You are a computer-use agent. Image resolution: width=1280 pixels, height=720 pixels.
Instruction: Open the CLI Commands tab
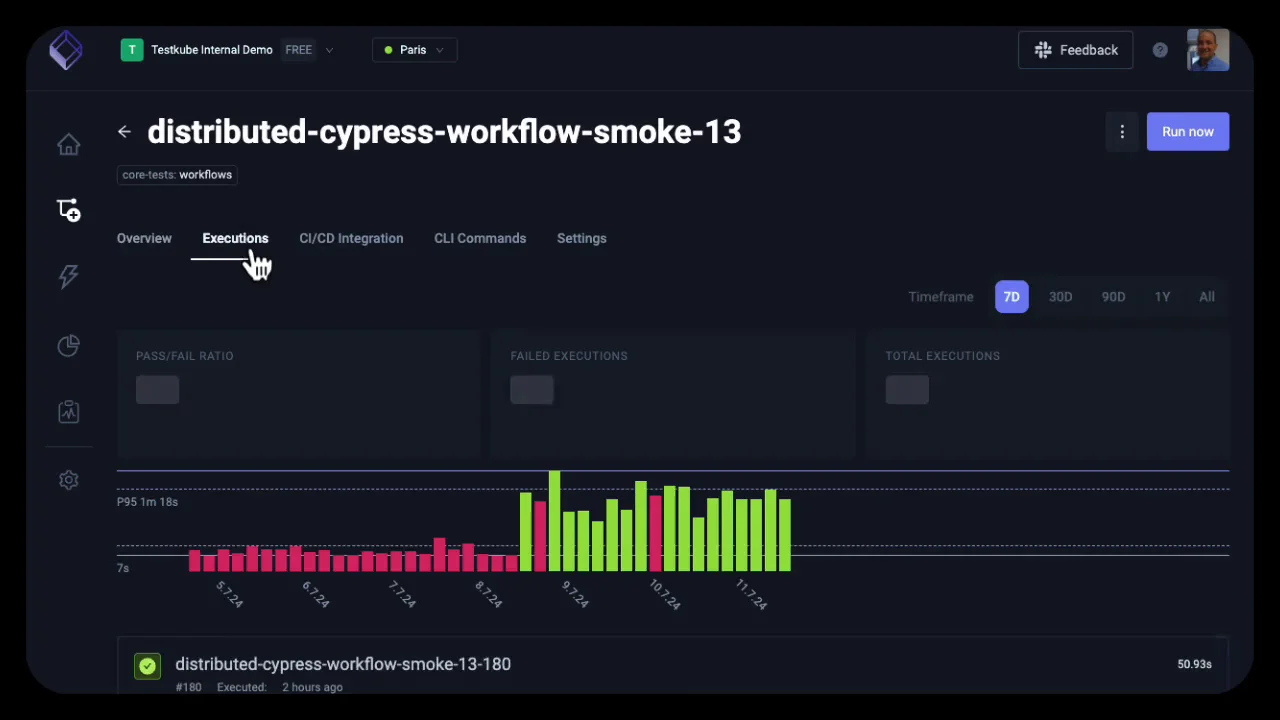pos(480,238)
